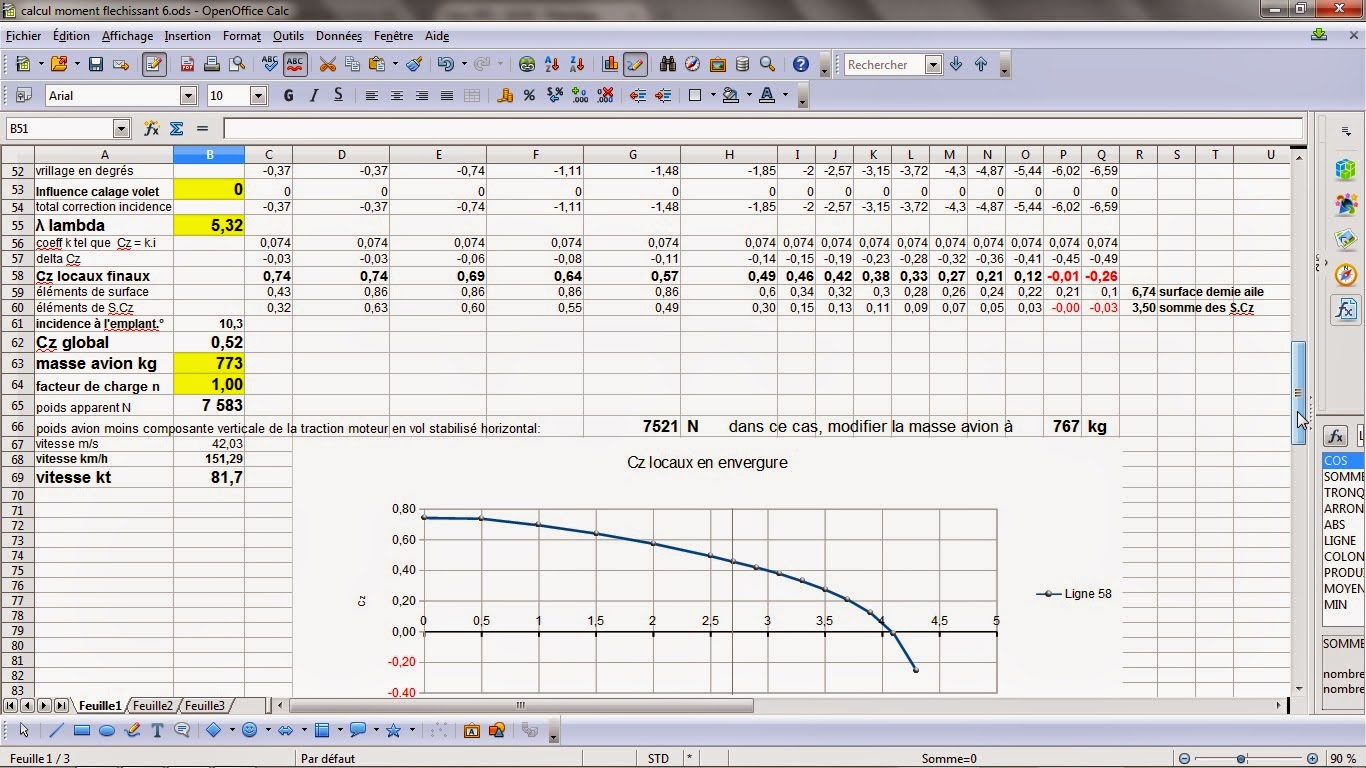Find next with down arrow

pyautogui.click(x=956, y=64)
